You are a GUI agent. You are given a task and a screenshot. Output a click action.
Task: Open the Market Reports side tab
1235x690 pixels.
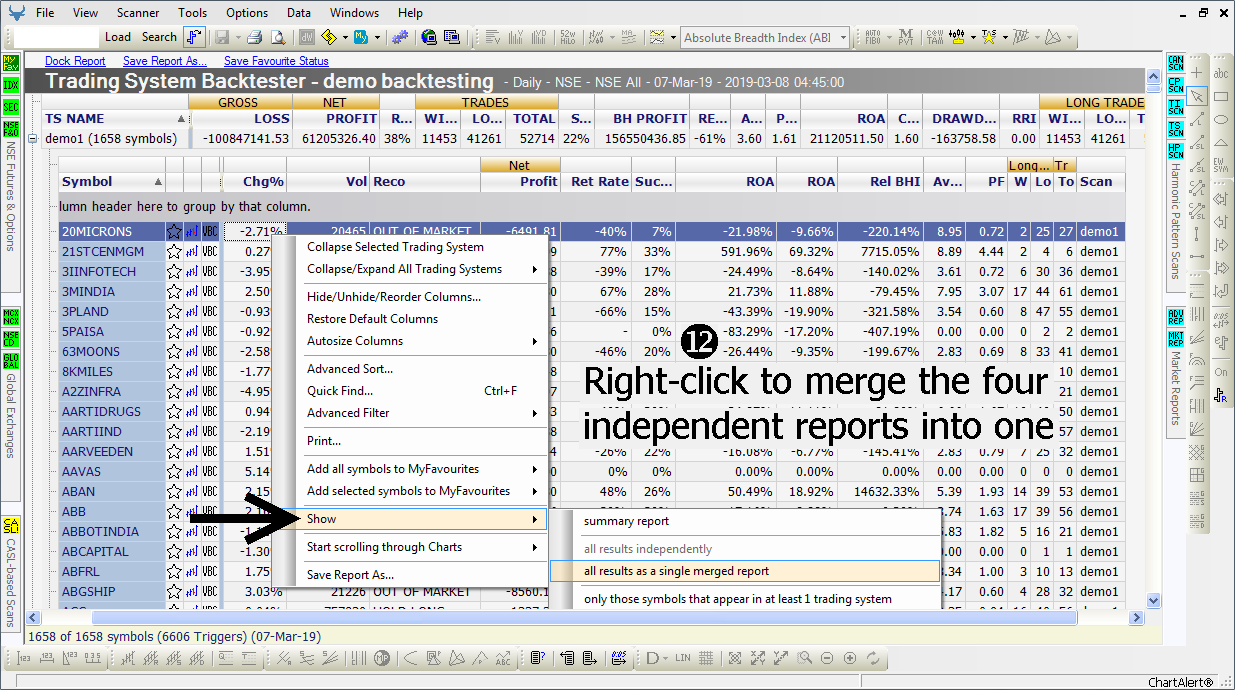(1176, 389)
